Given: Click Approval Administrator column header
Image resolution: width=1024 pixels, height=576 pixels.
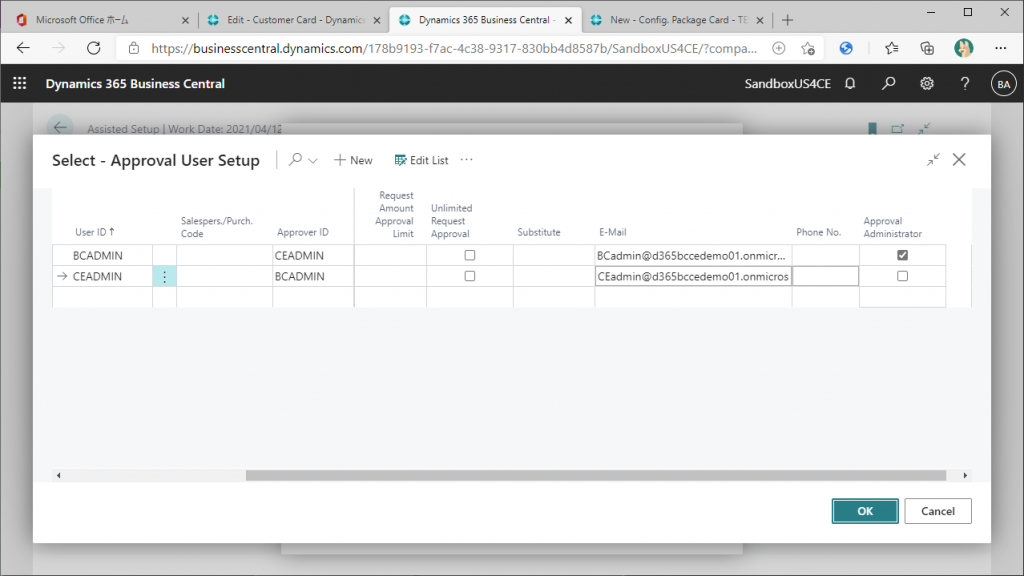Looking at the screenshot, I should 893,227.
